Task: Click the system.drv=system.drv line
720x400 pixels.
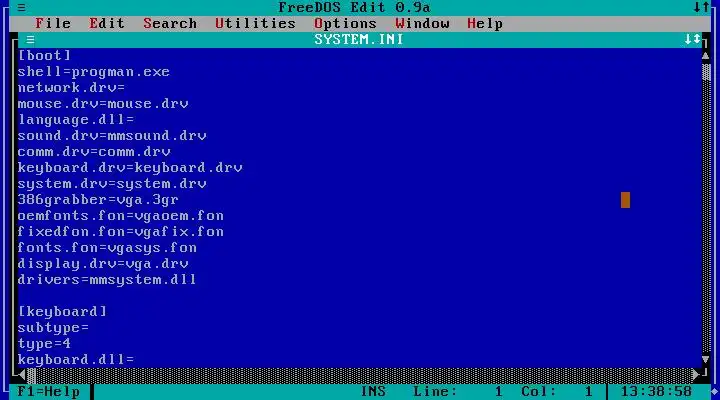Action: 112,184
